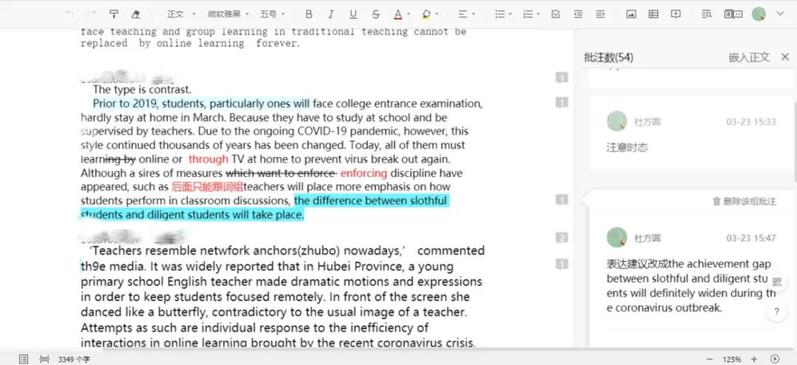Viewport: 797px width, 365px height.
Task: Click 嵌入正文 in comments panel
Action: pos(749,57)
